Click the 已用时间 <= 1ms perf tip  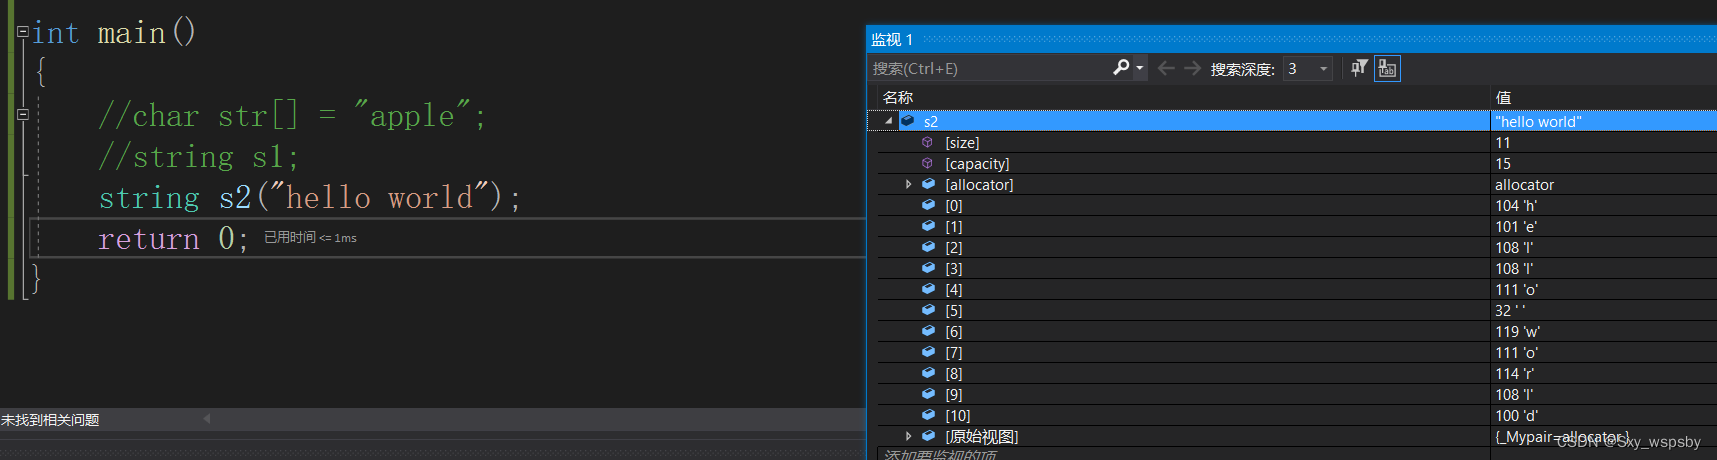point(310,237)
